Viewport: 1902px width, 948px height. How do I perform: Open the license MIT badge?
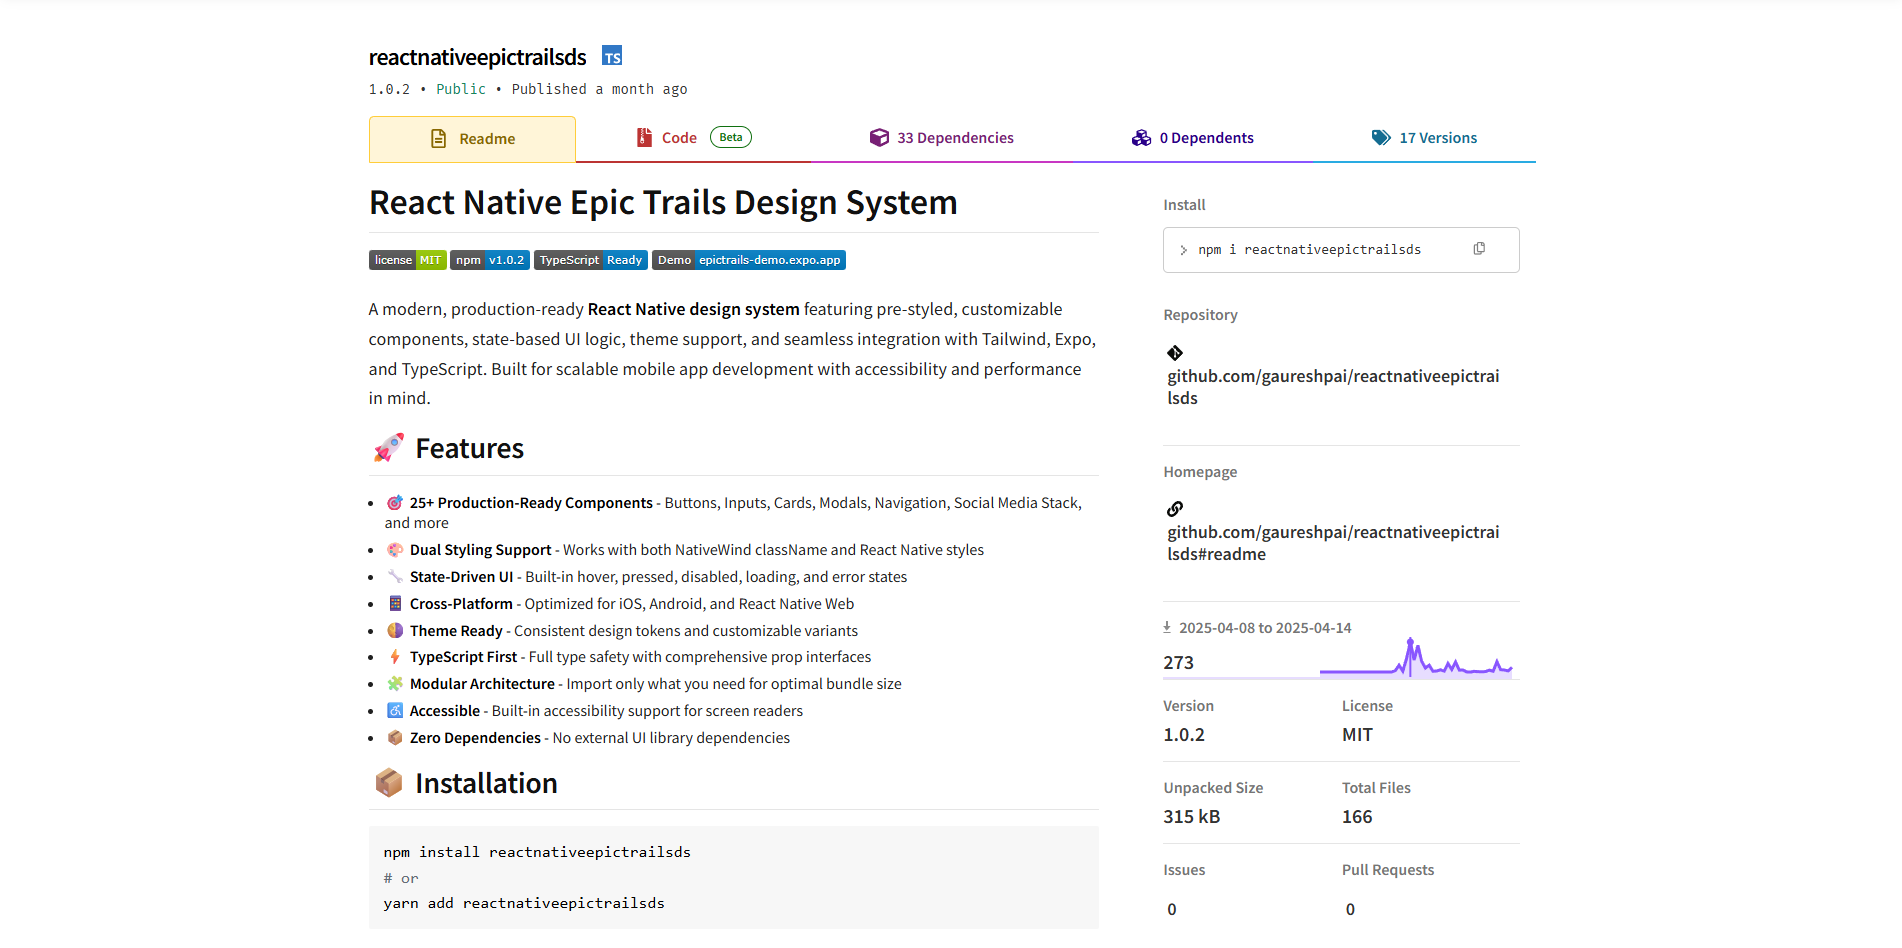coord(407,259)
